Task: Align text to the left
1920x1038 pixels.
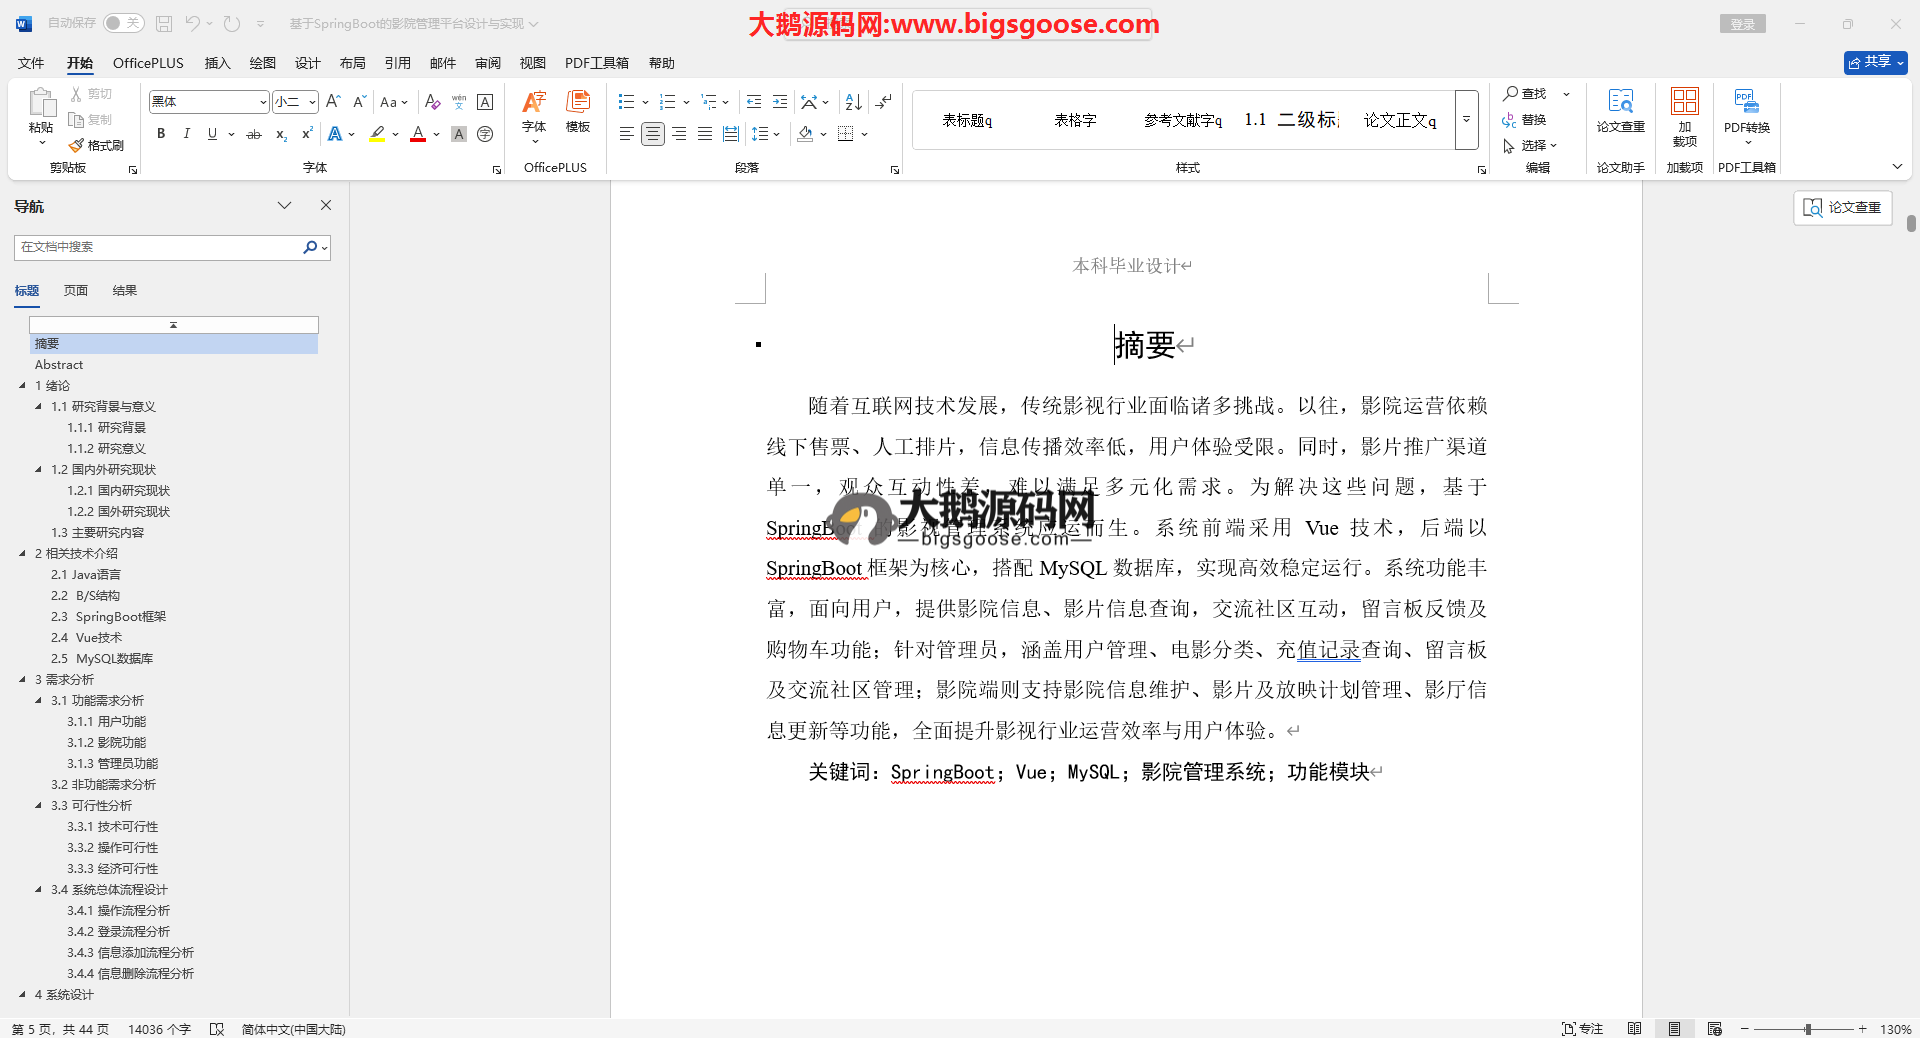Action: (627, 134)
